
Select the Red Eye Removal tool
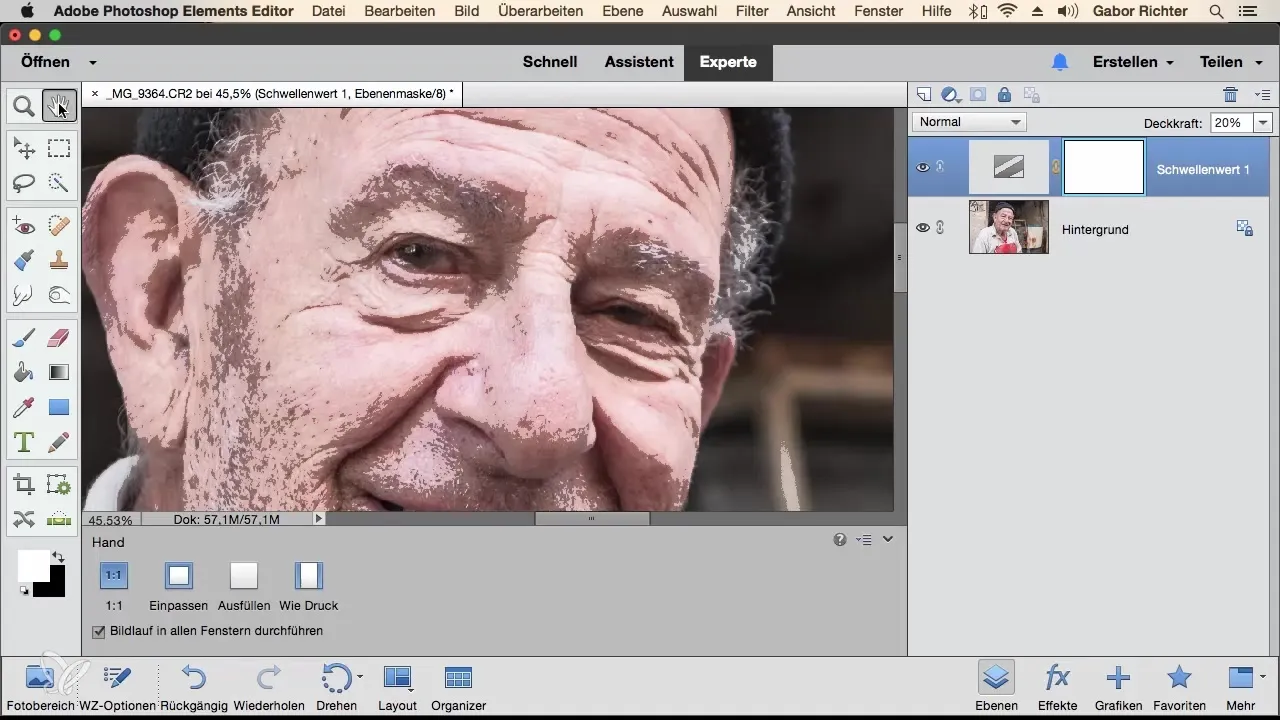pos(24,227)
